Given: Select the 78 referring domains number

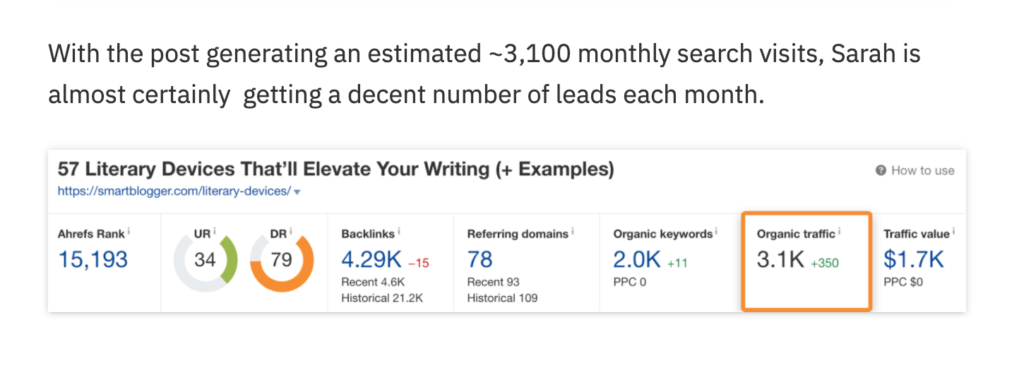Looking at the screenshot, I should 480,260.
